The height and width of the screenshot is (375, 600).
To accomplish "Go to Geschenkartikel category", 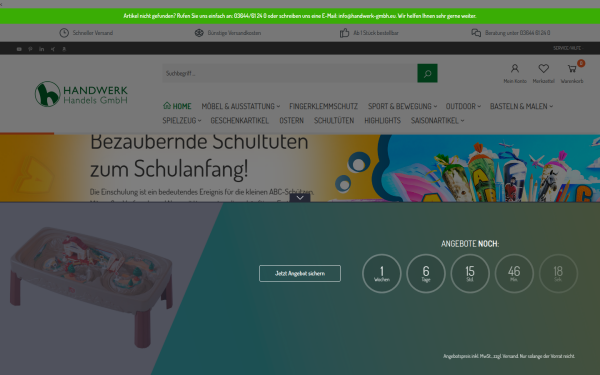I will tap(240, 121).
